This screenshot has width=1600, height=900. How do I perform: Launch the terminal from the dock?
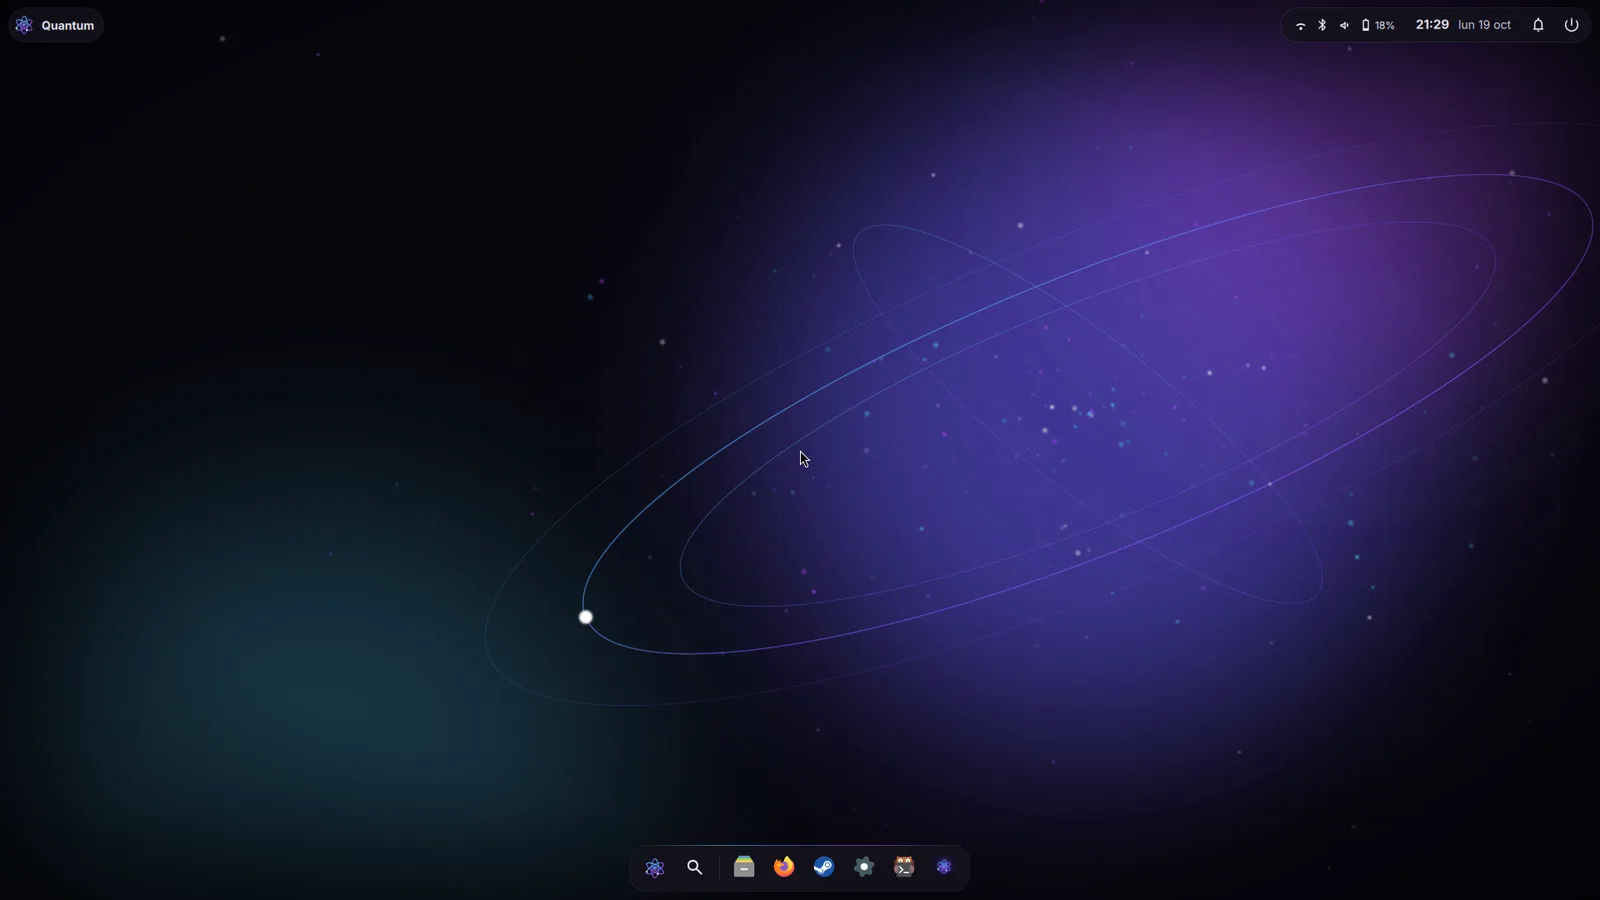pyautogui.click(x=904, y=867)
